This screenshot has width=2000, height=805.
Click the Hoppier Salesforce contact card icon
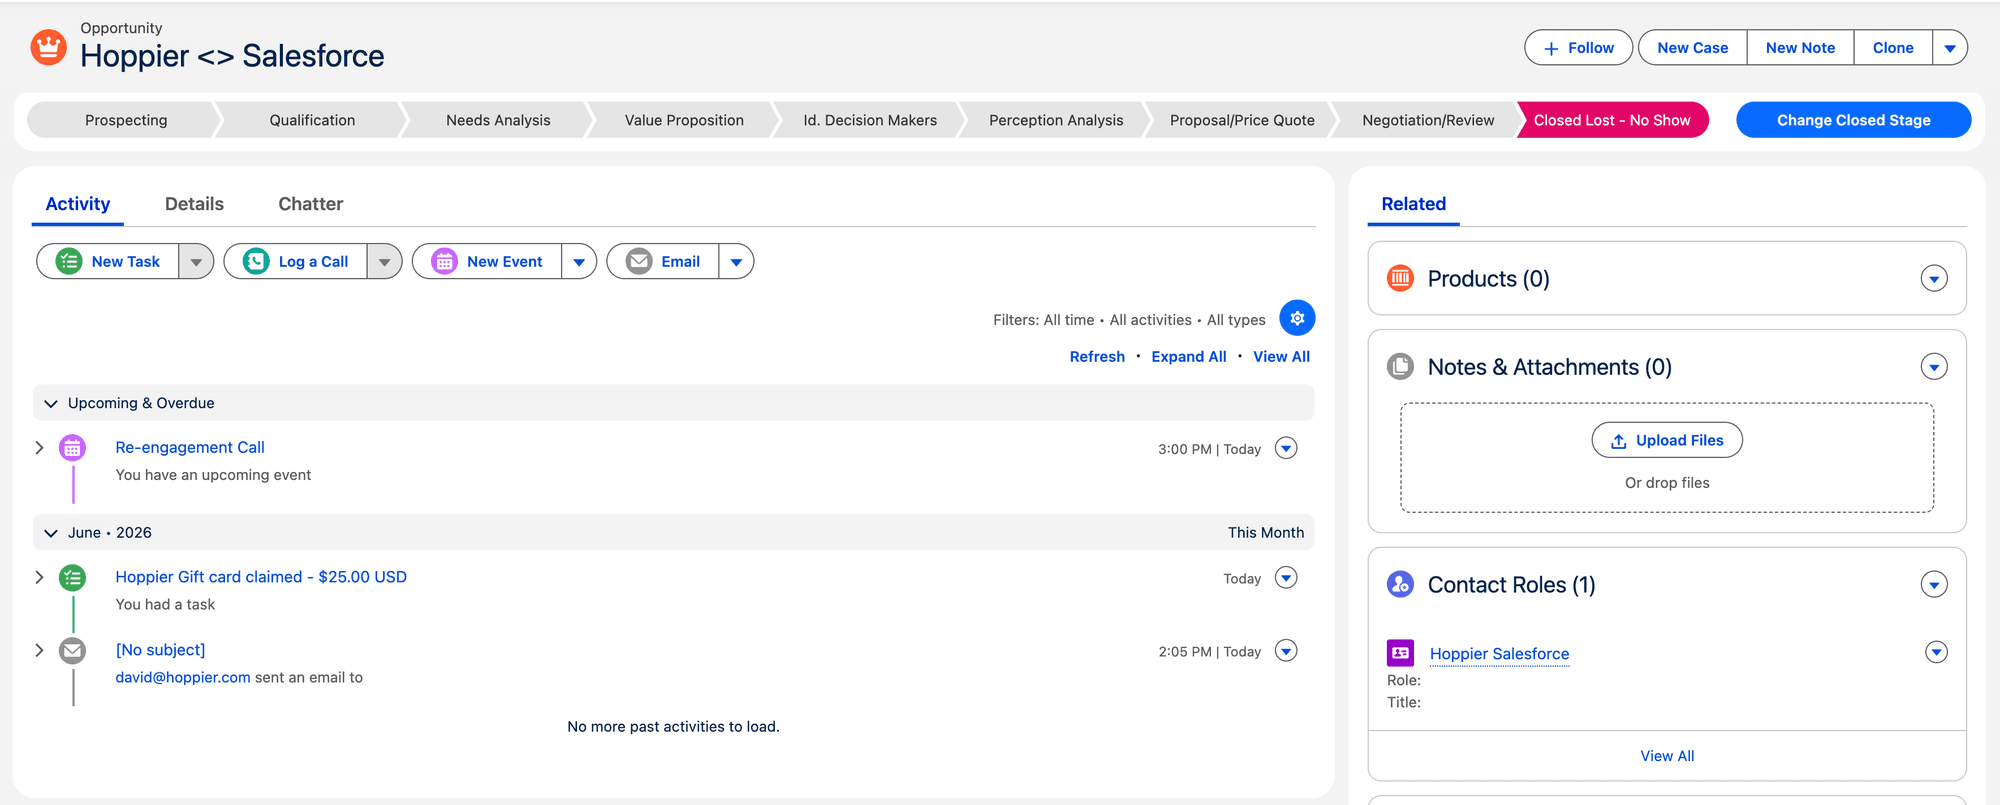tap(1400, 653)
